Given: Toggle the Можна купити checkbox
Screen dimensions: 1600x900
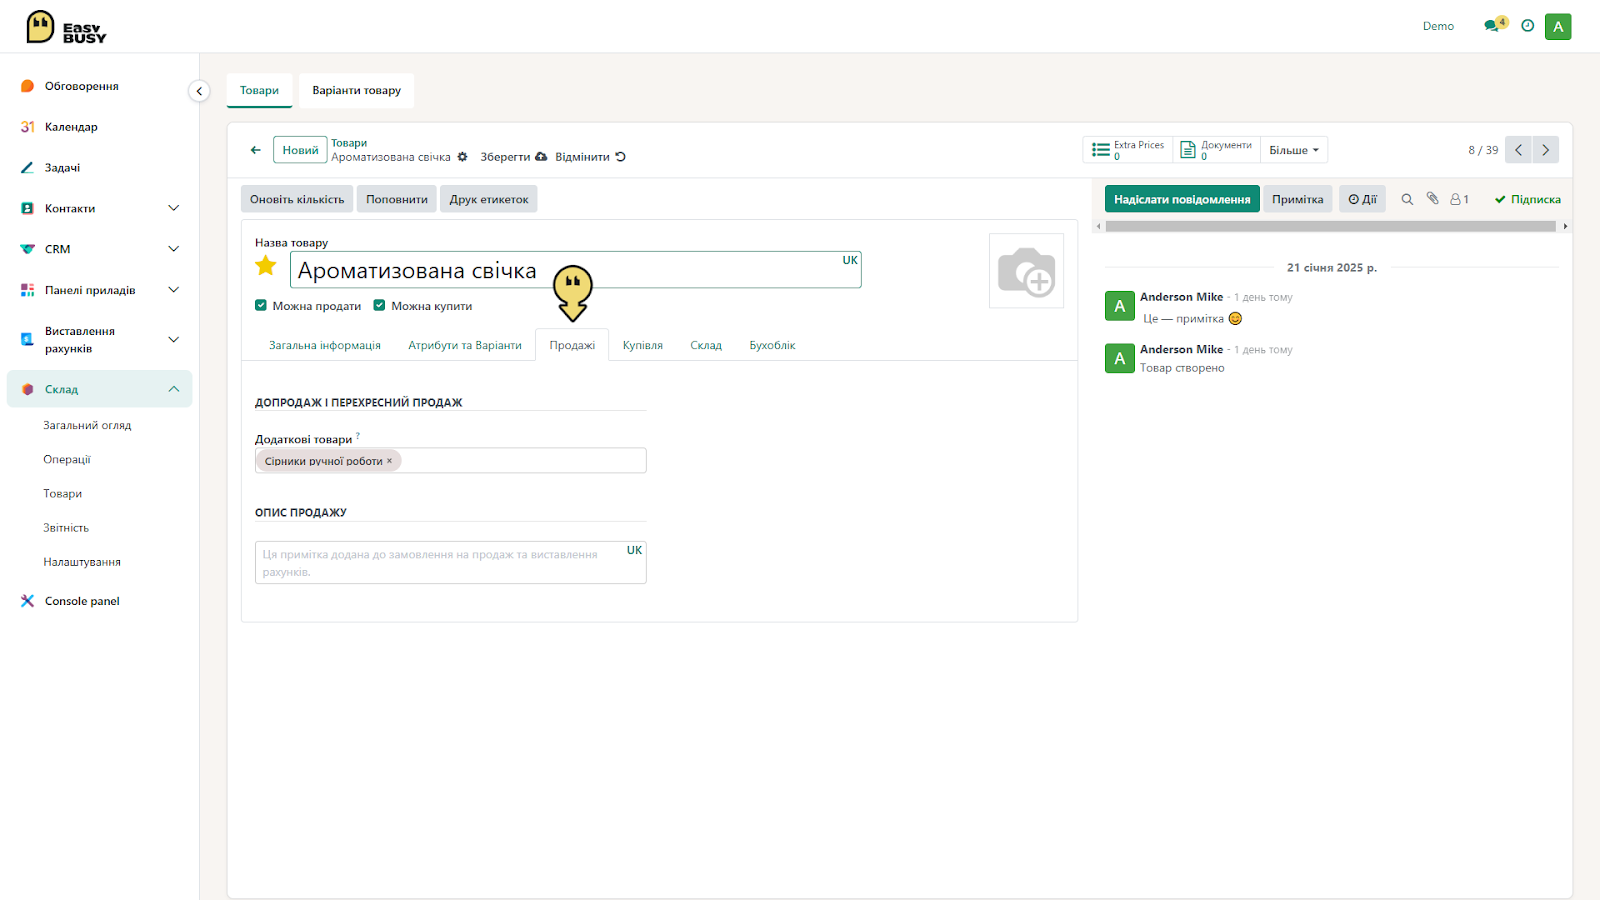Looking at the screenshot, I should click(x=379, y=306).
